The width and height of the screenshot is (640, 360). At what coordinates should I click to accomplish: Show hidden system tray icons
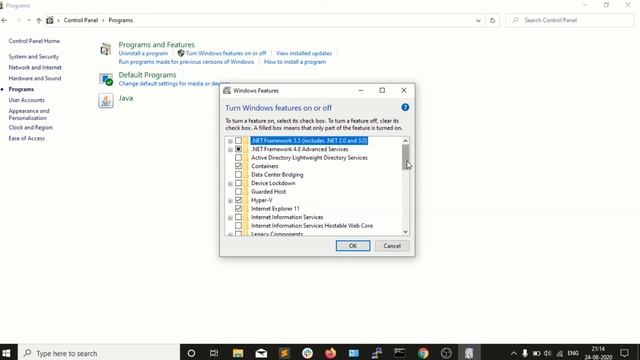513,353
